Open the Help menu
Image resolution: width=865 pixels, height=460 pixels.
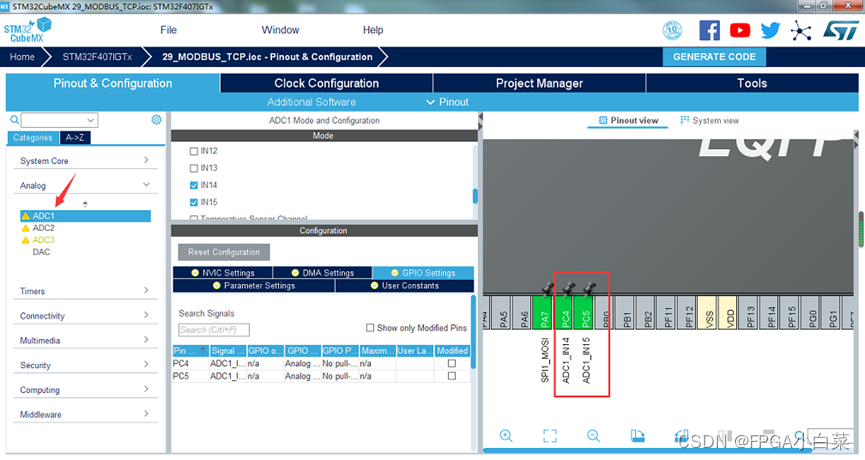373,30
